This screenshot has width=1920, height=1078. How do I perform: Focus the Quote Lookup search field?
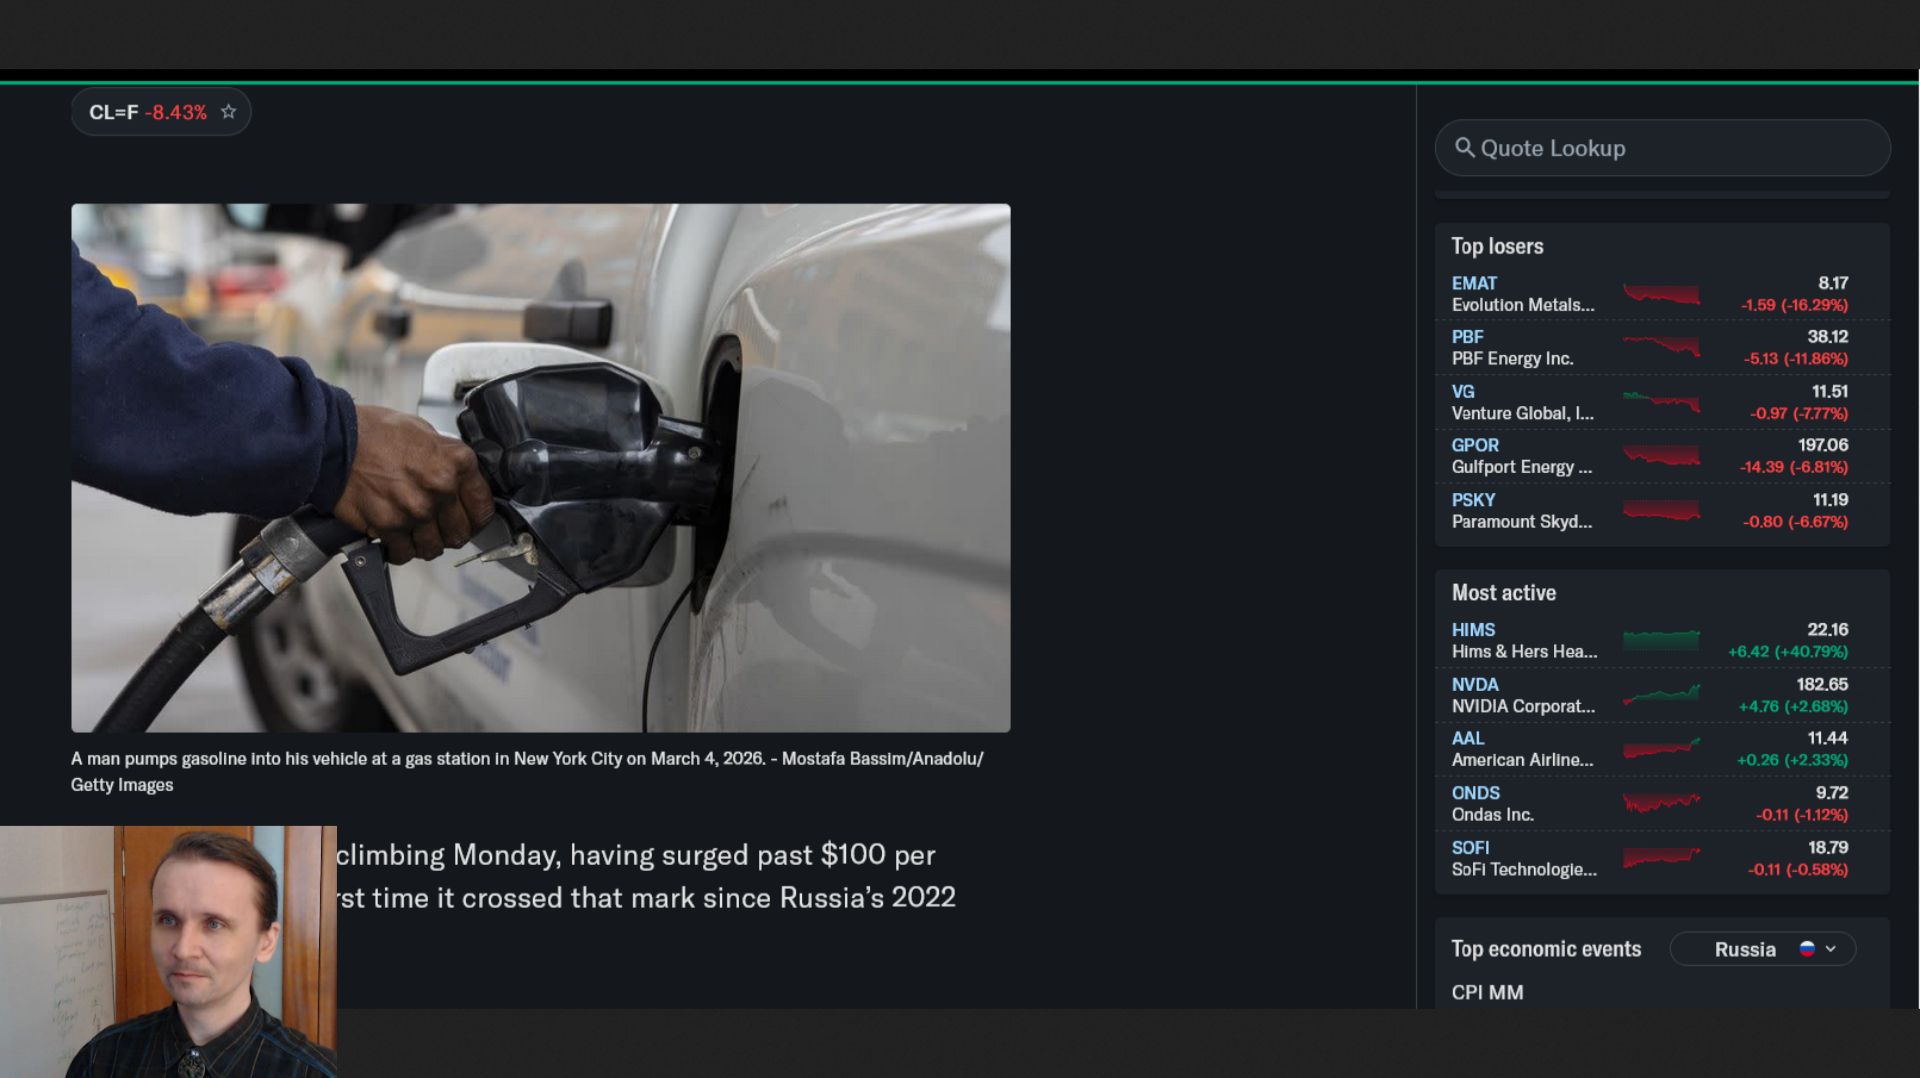(1662, 148)
